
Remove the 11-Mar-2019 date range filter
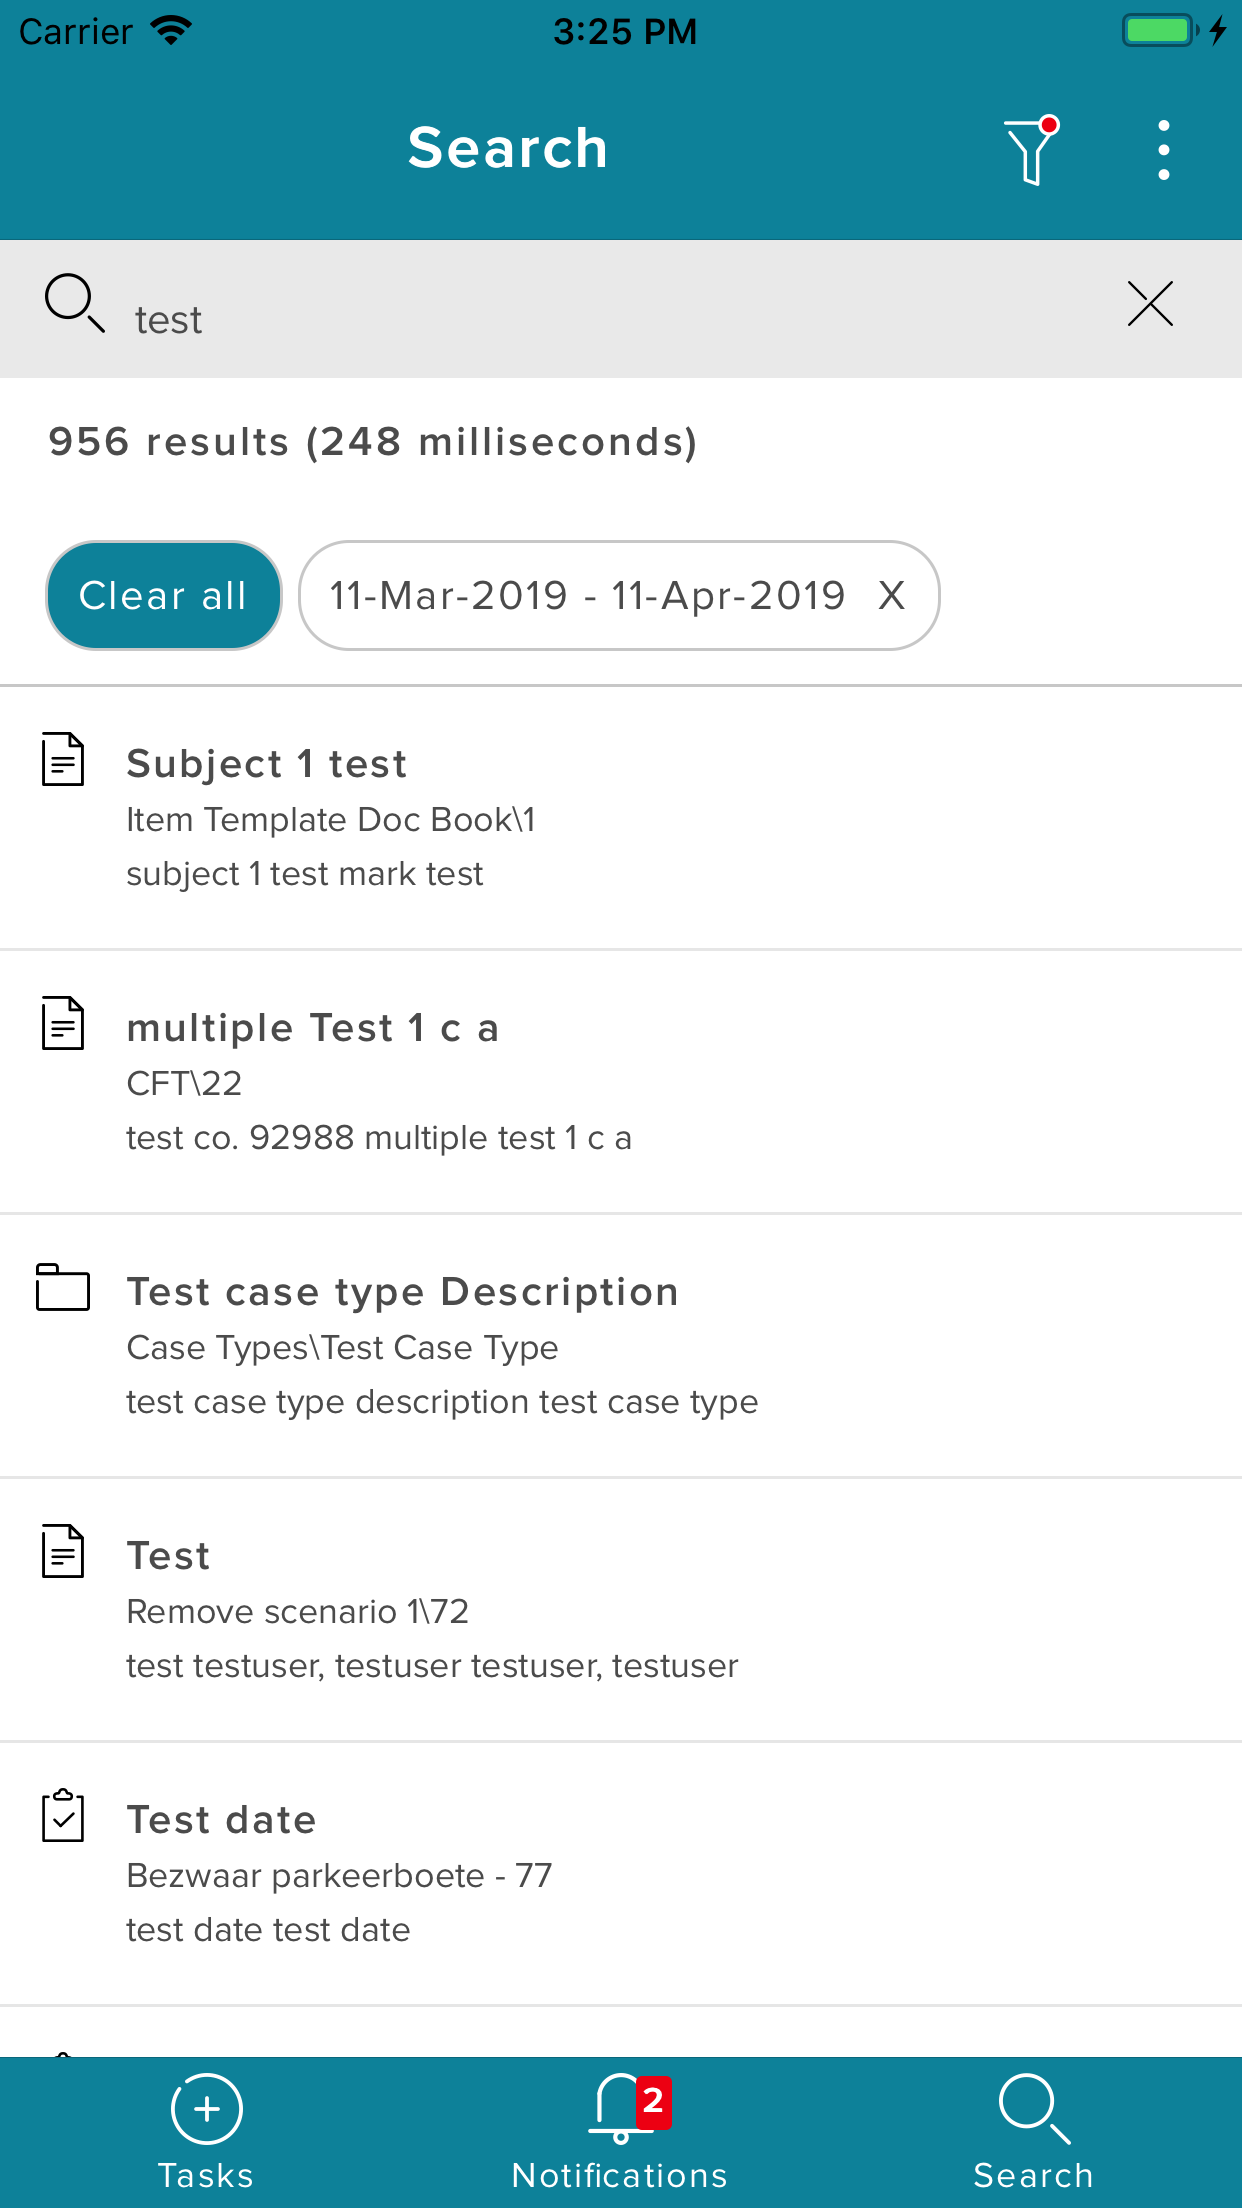(x=891, y=596)
